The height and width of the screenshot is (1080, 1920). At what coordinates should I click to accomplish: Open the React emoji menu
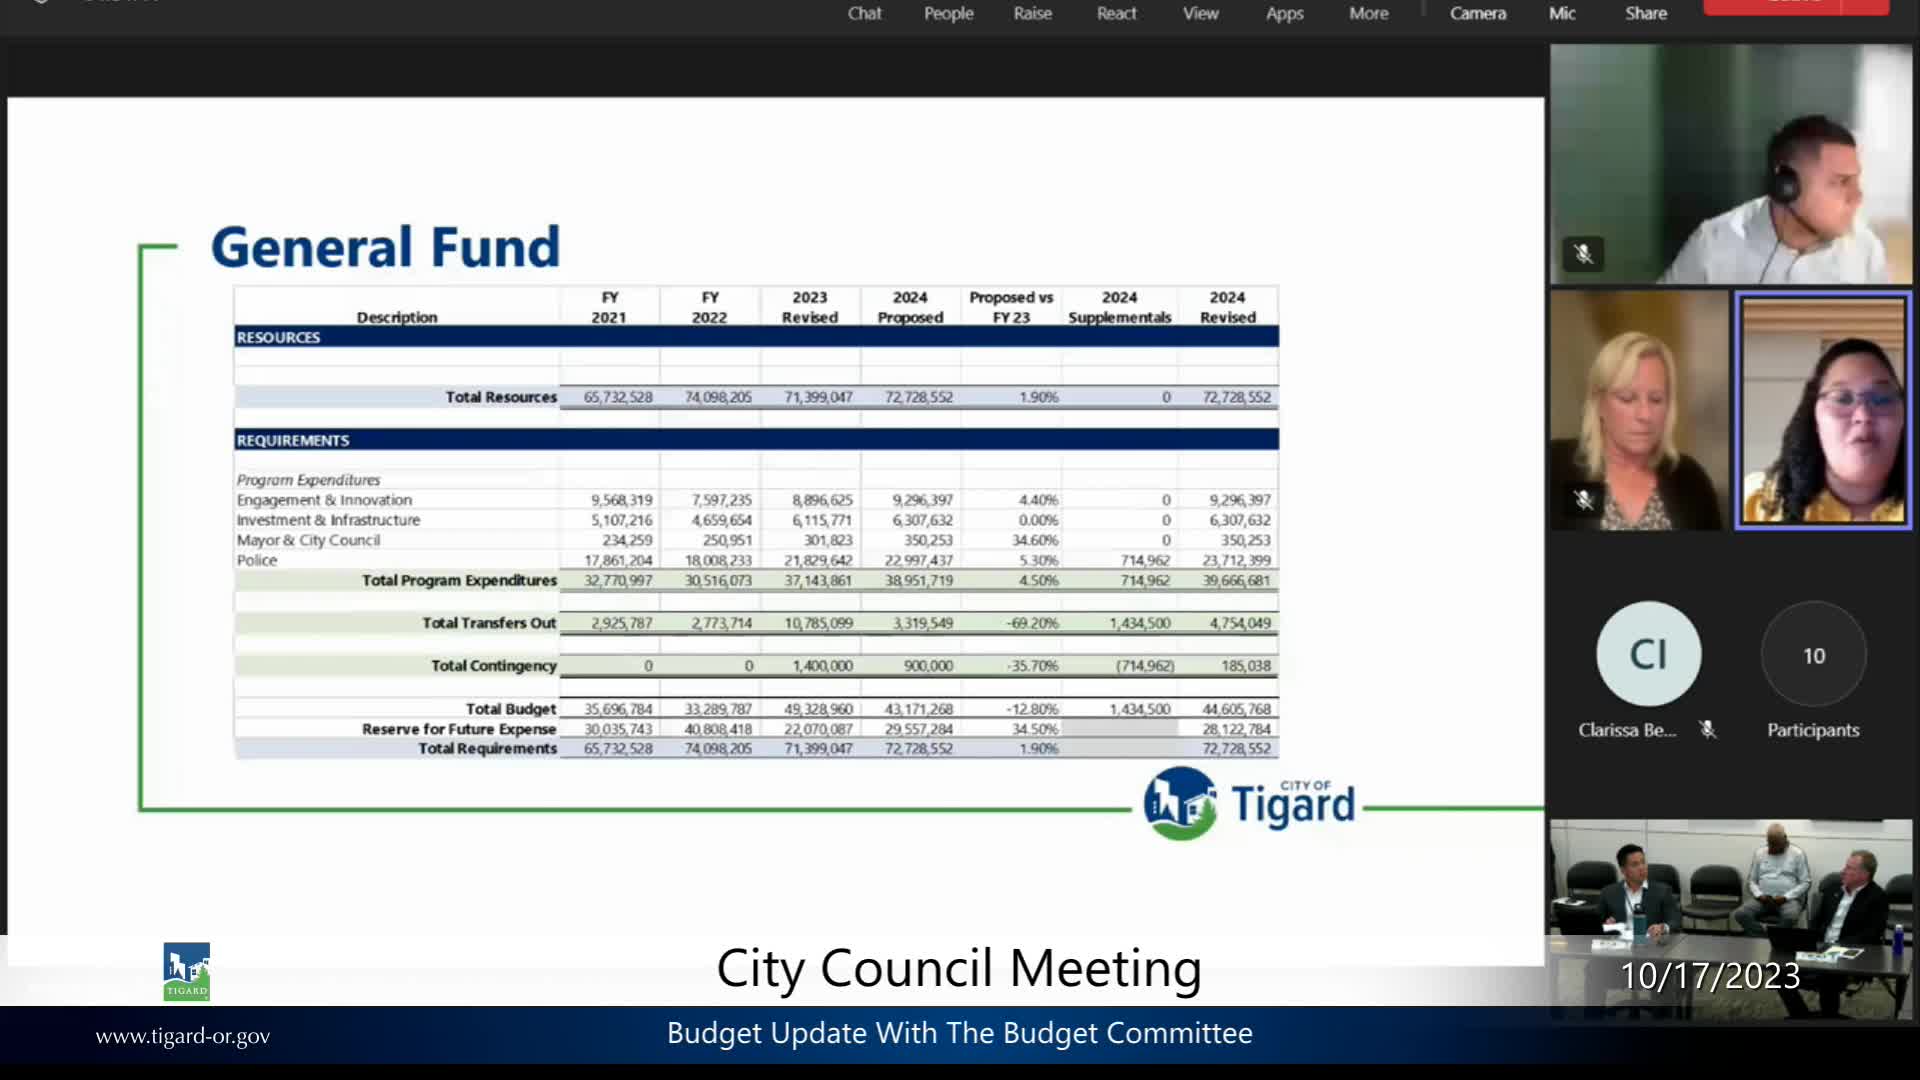tap(1116, 13)
